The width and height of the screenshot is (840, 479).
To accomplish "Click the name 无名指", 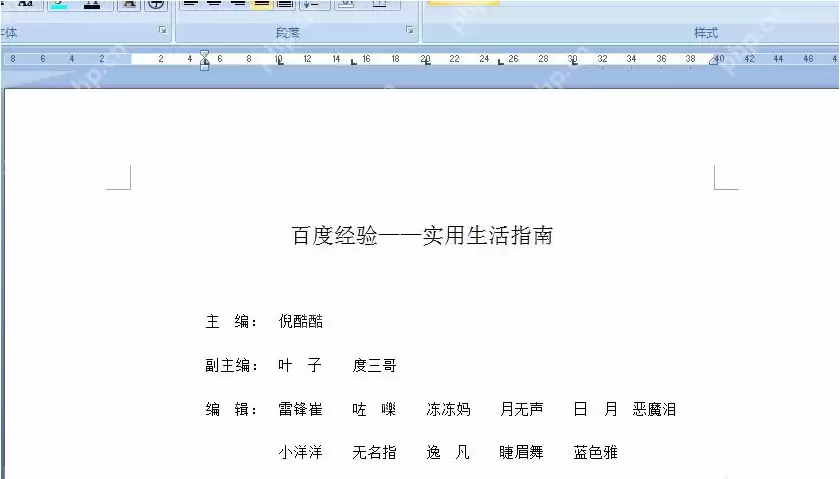I will click(374, 452).
